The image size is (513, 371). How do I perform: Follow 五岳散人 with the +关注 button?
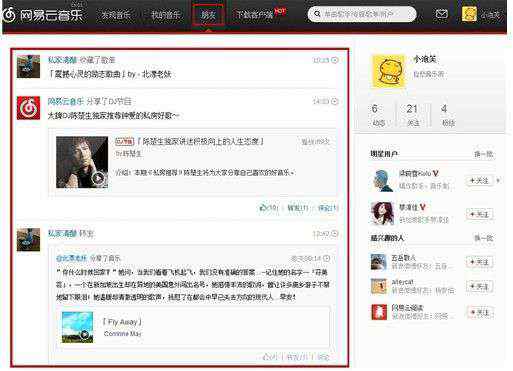pos(479,262)
